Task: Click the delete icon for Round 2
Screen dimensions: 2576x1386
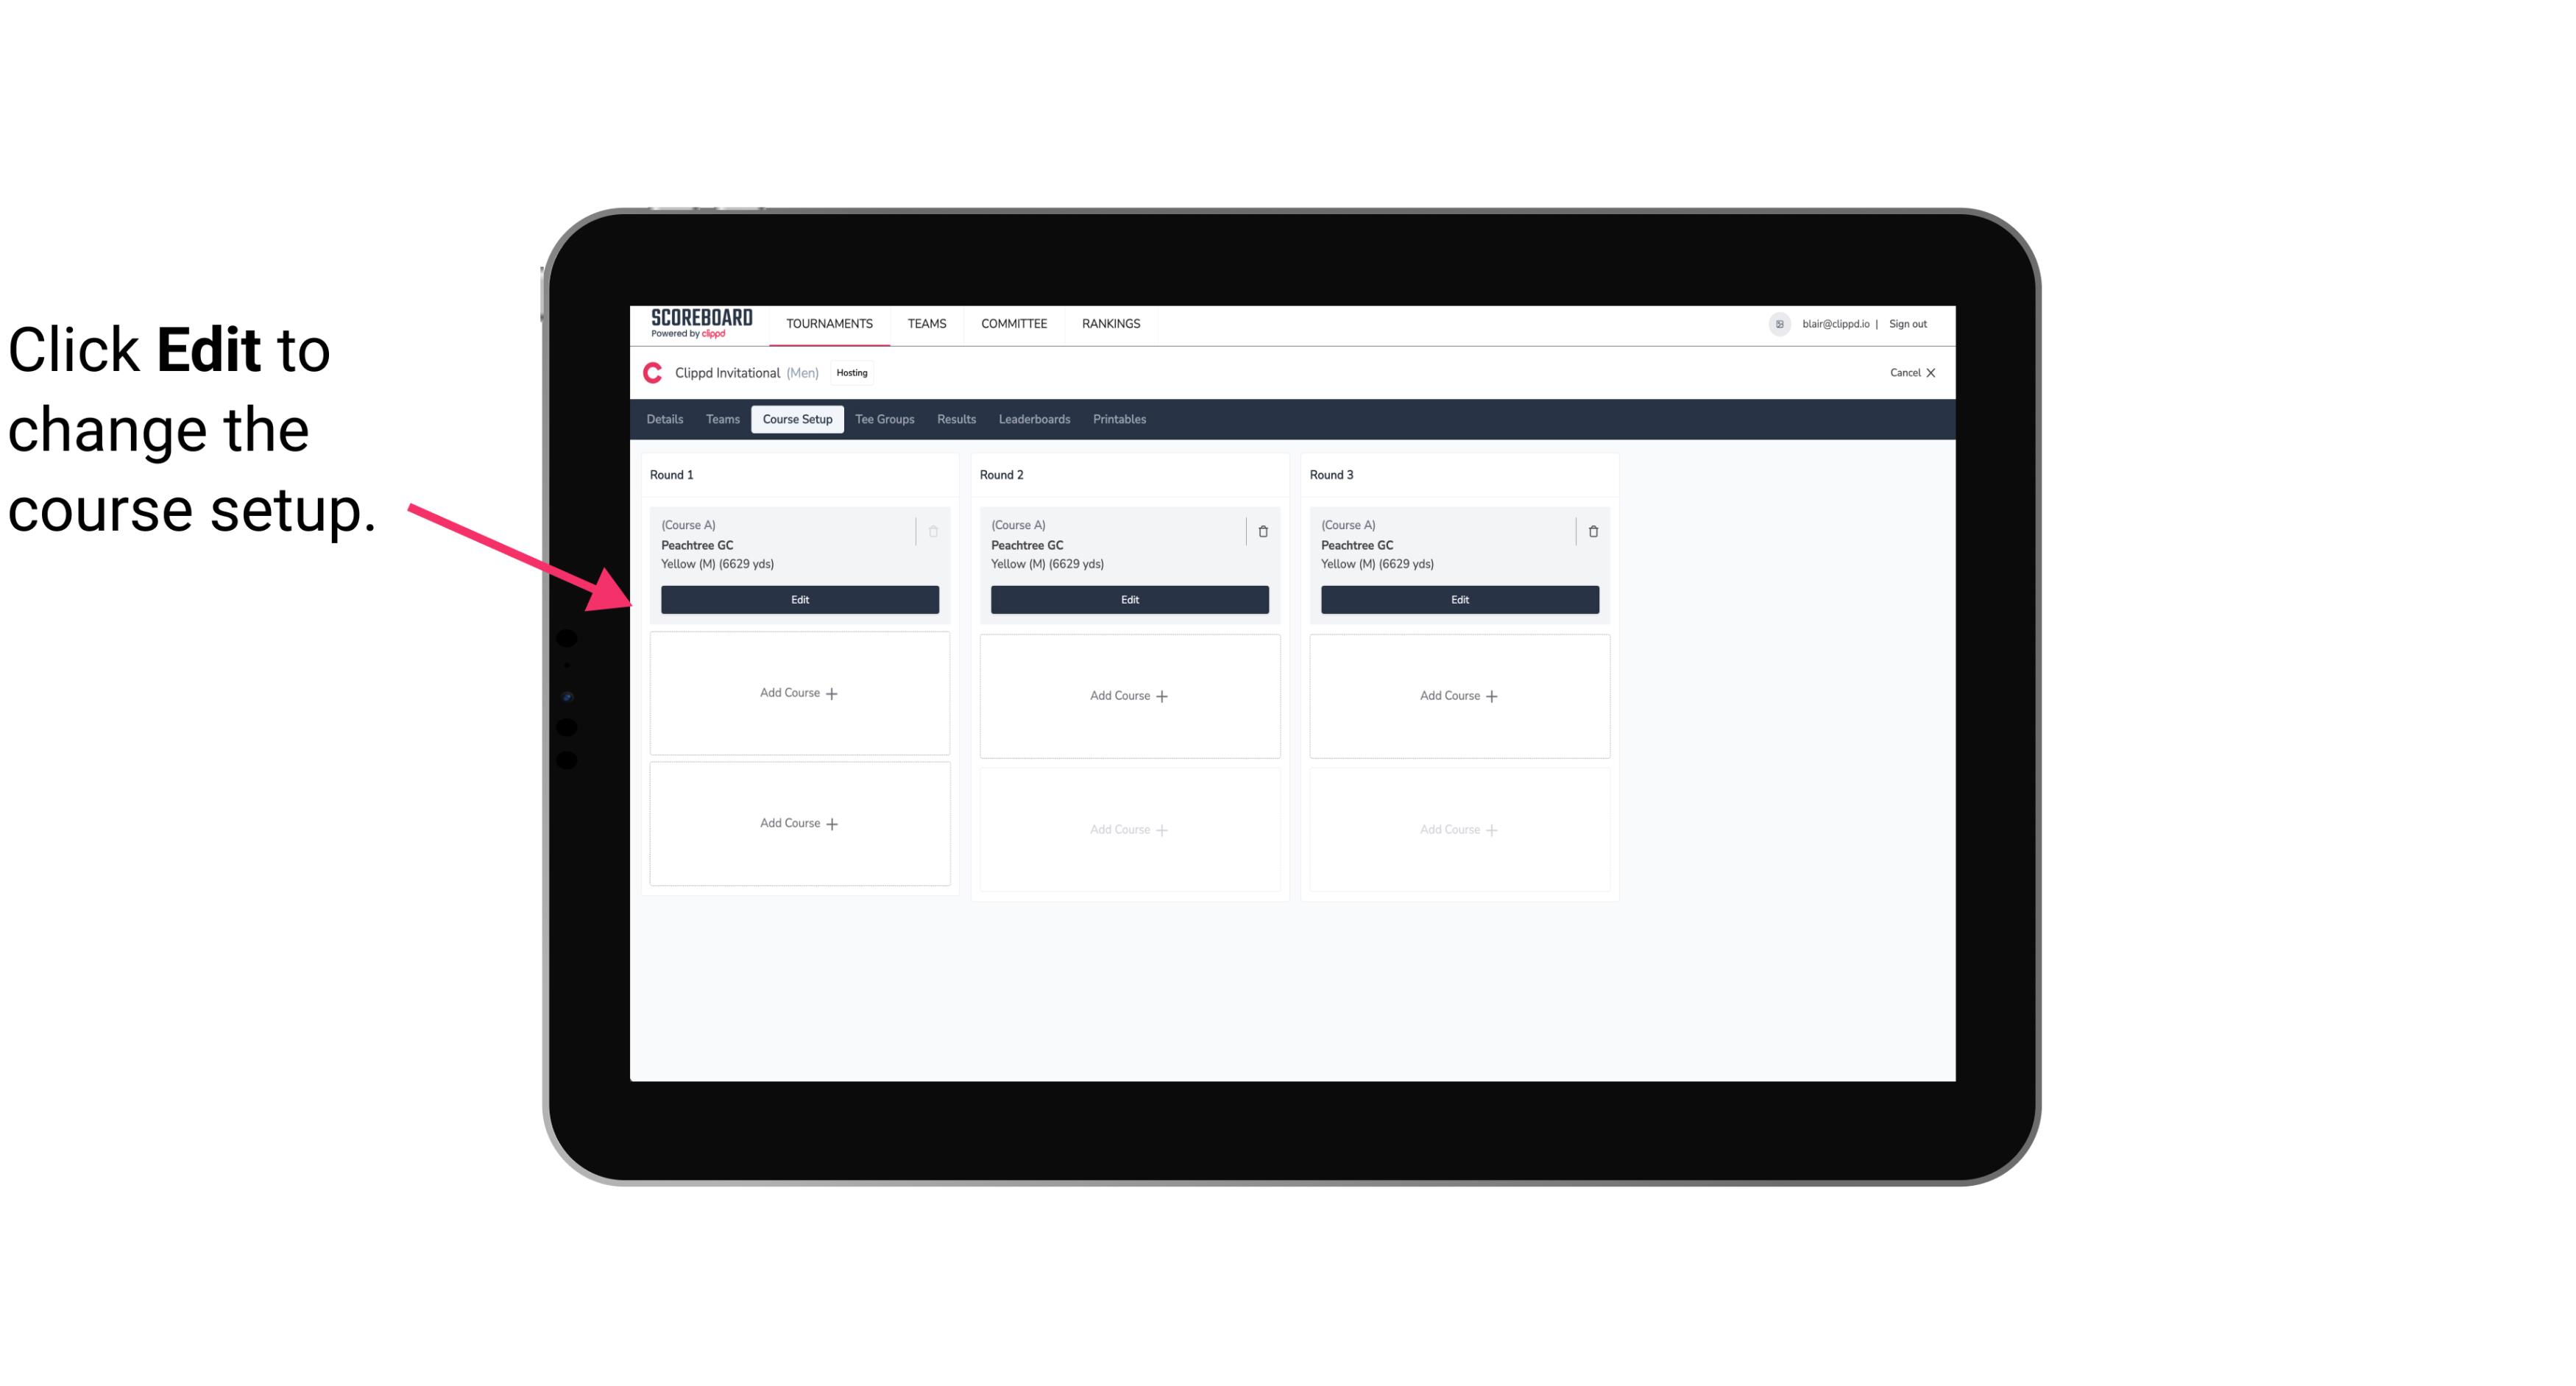Action: pos(1262,531)
